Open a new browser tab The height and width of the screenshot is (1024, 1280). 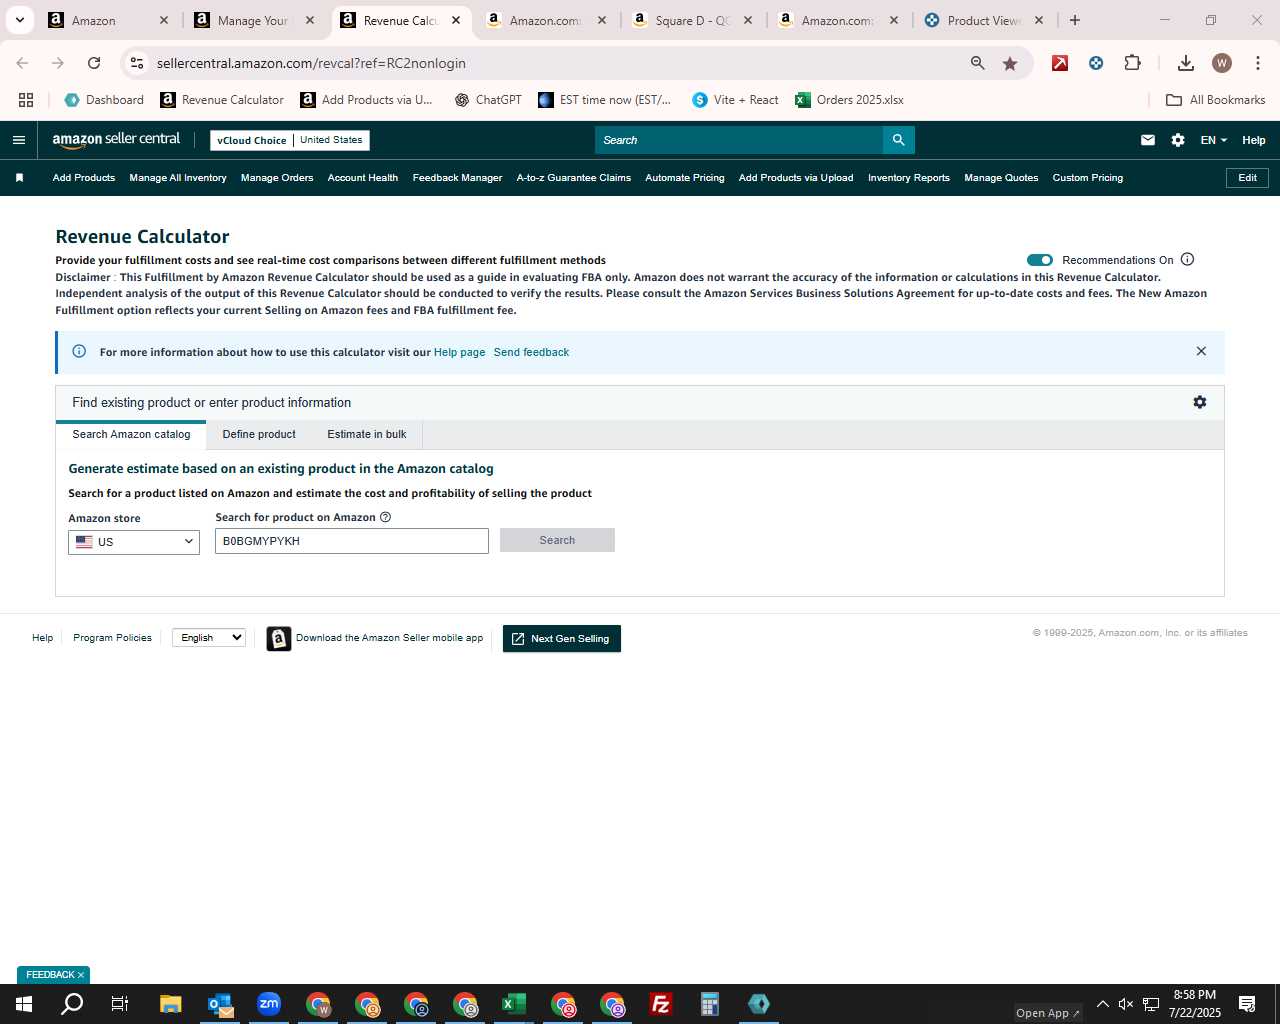tap(1075, 20)
